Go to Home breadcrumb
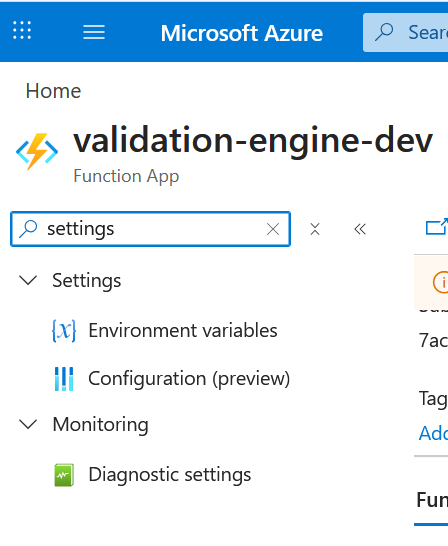 pos(53,91)
